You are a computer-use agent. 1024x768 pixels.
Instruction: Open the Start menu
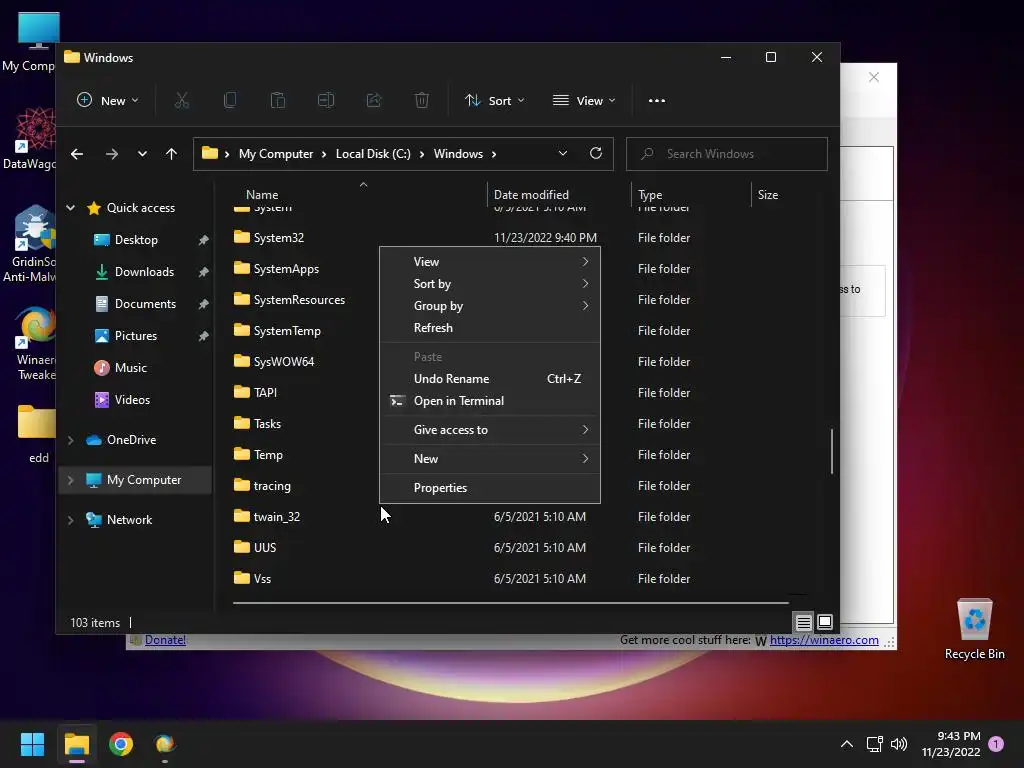pyautogui.click(x=33, y=744)
